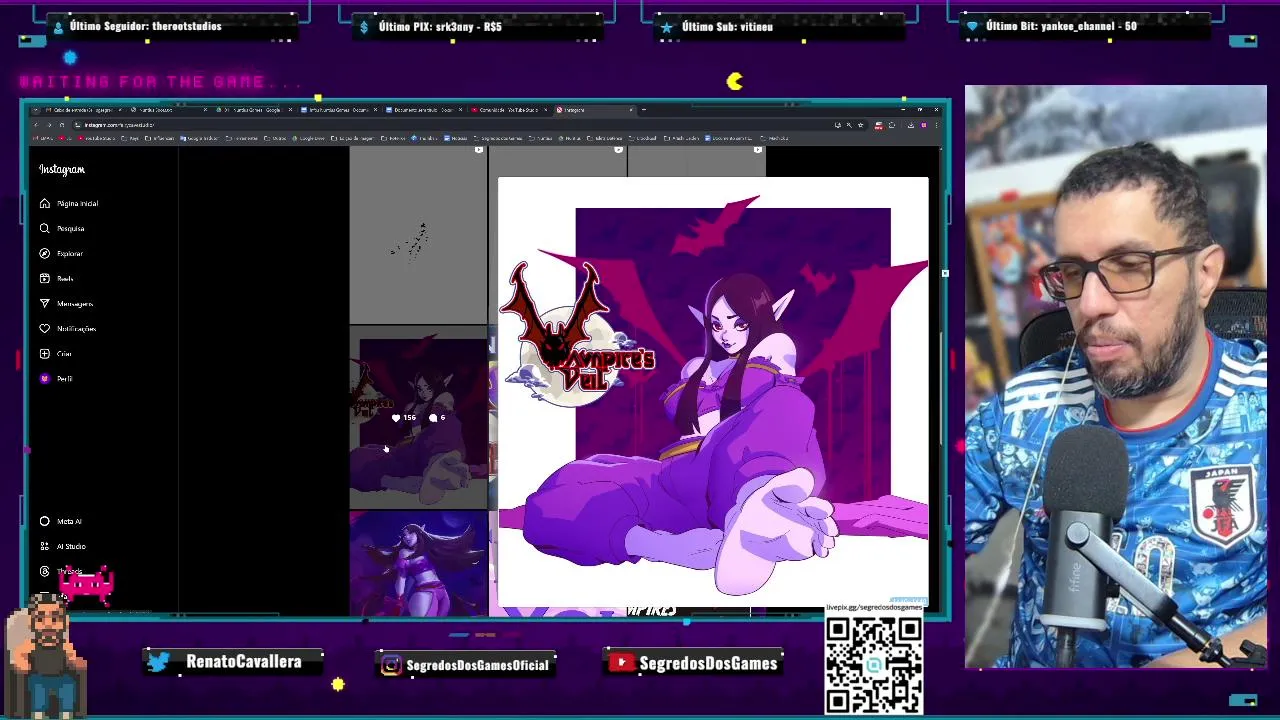This screenshot has height=720, width=1280.
Task: Open a new browser tab with plus
Action: [x=644, y=110]
